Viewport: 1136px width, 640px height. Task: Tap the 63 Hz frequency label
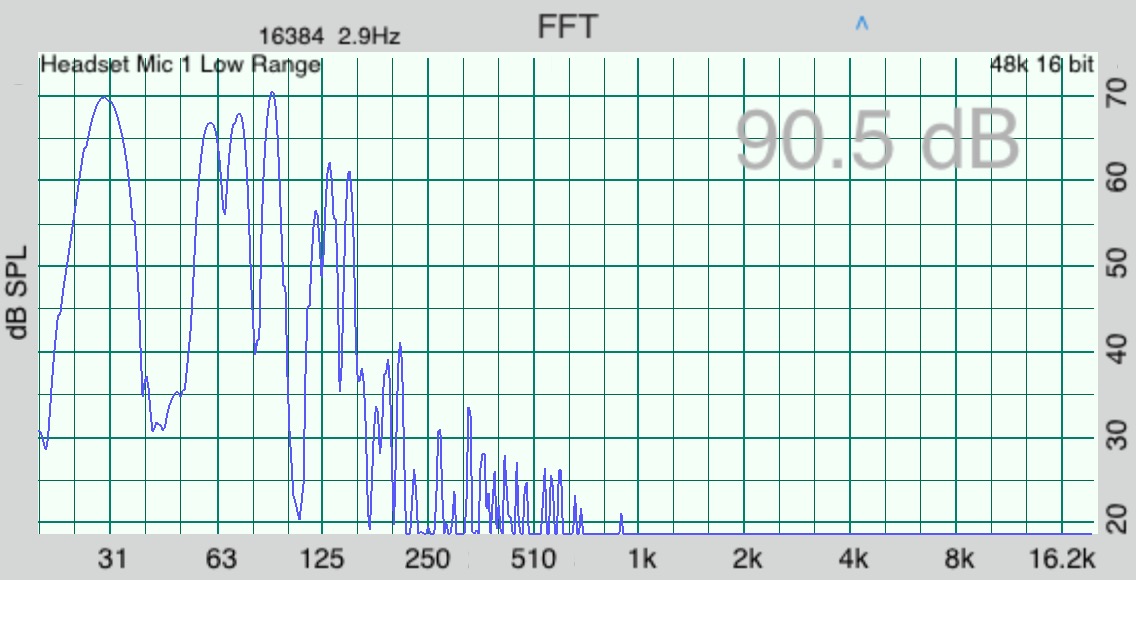pos(220,559)
